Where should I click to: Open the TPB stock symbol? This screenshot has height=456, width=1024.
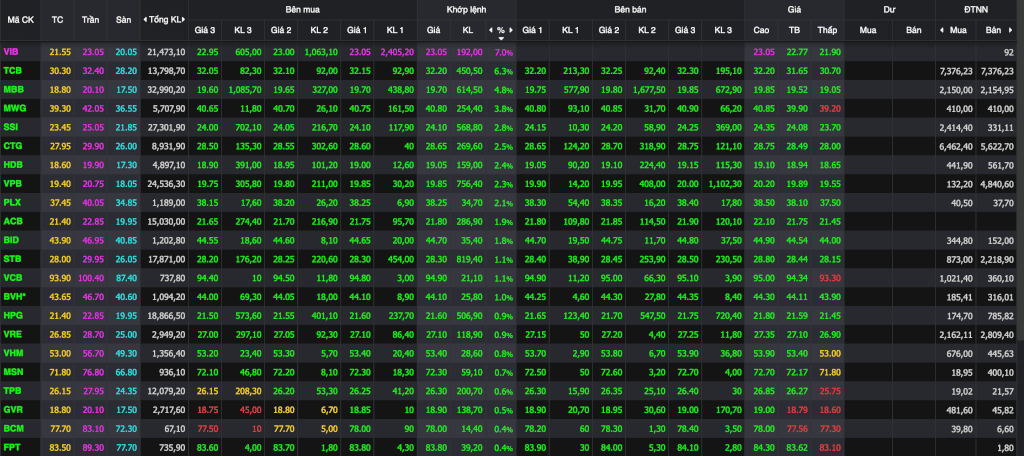[12, 391]
